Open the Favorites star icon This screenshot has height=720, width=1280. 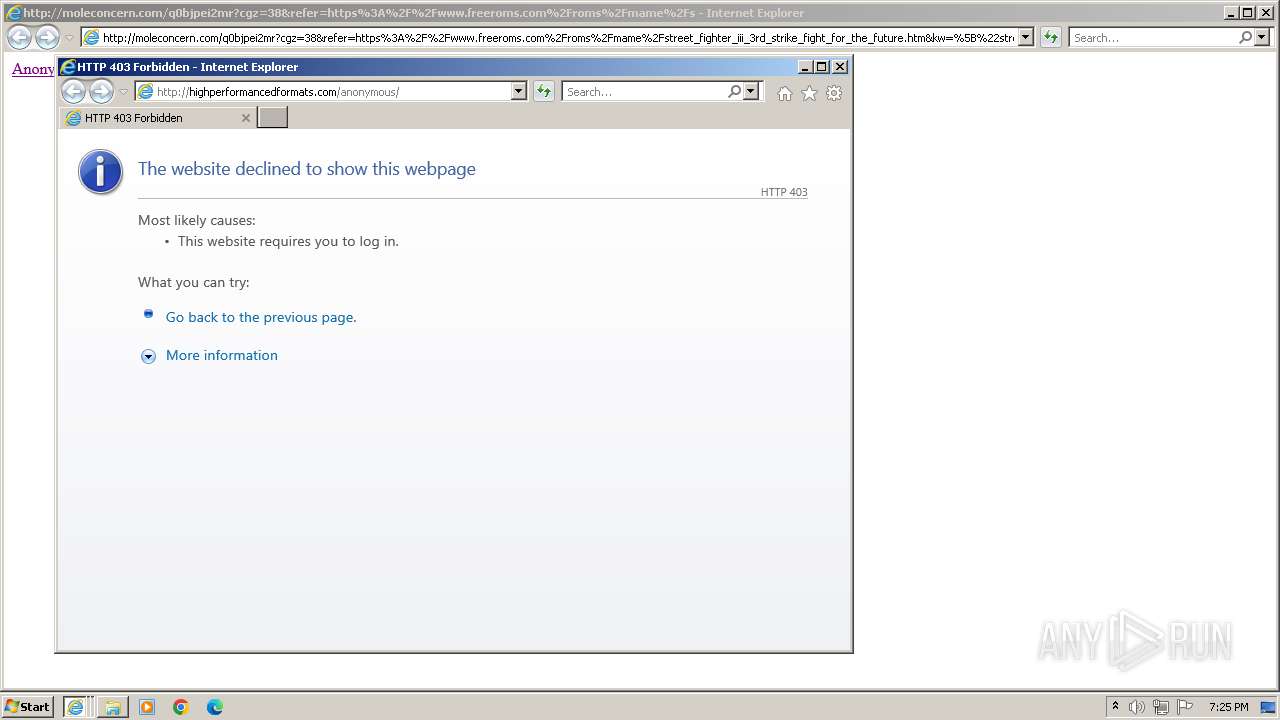809,93
